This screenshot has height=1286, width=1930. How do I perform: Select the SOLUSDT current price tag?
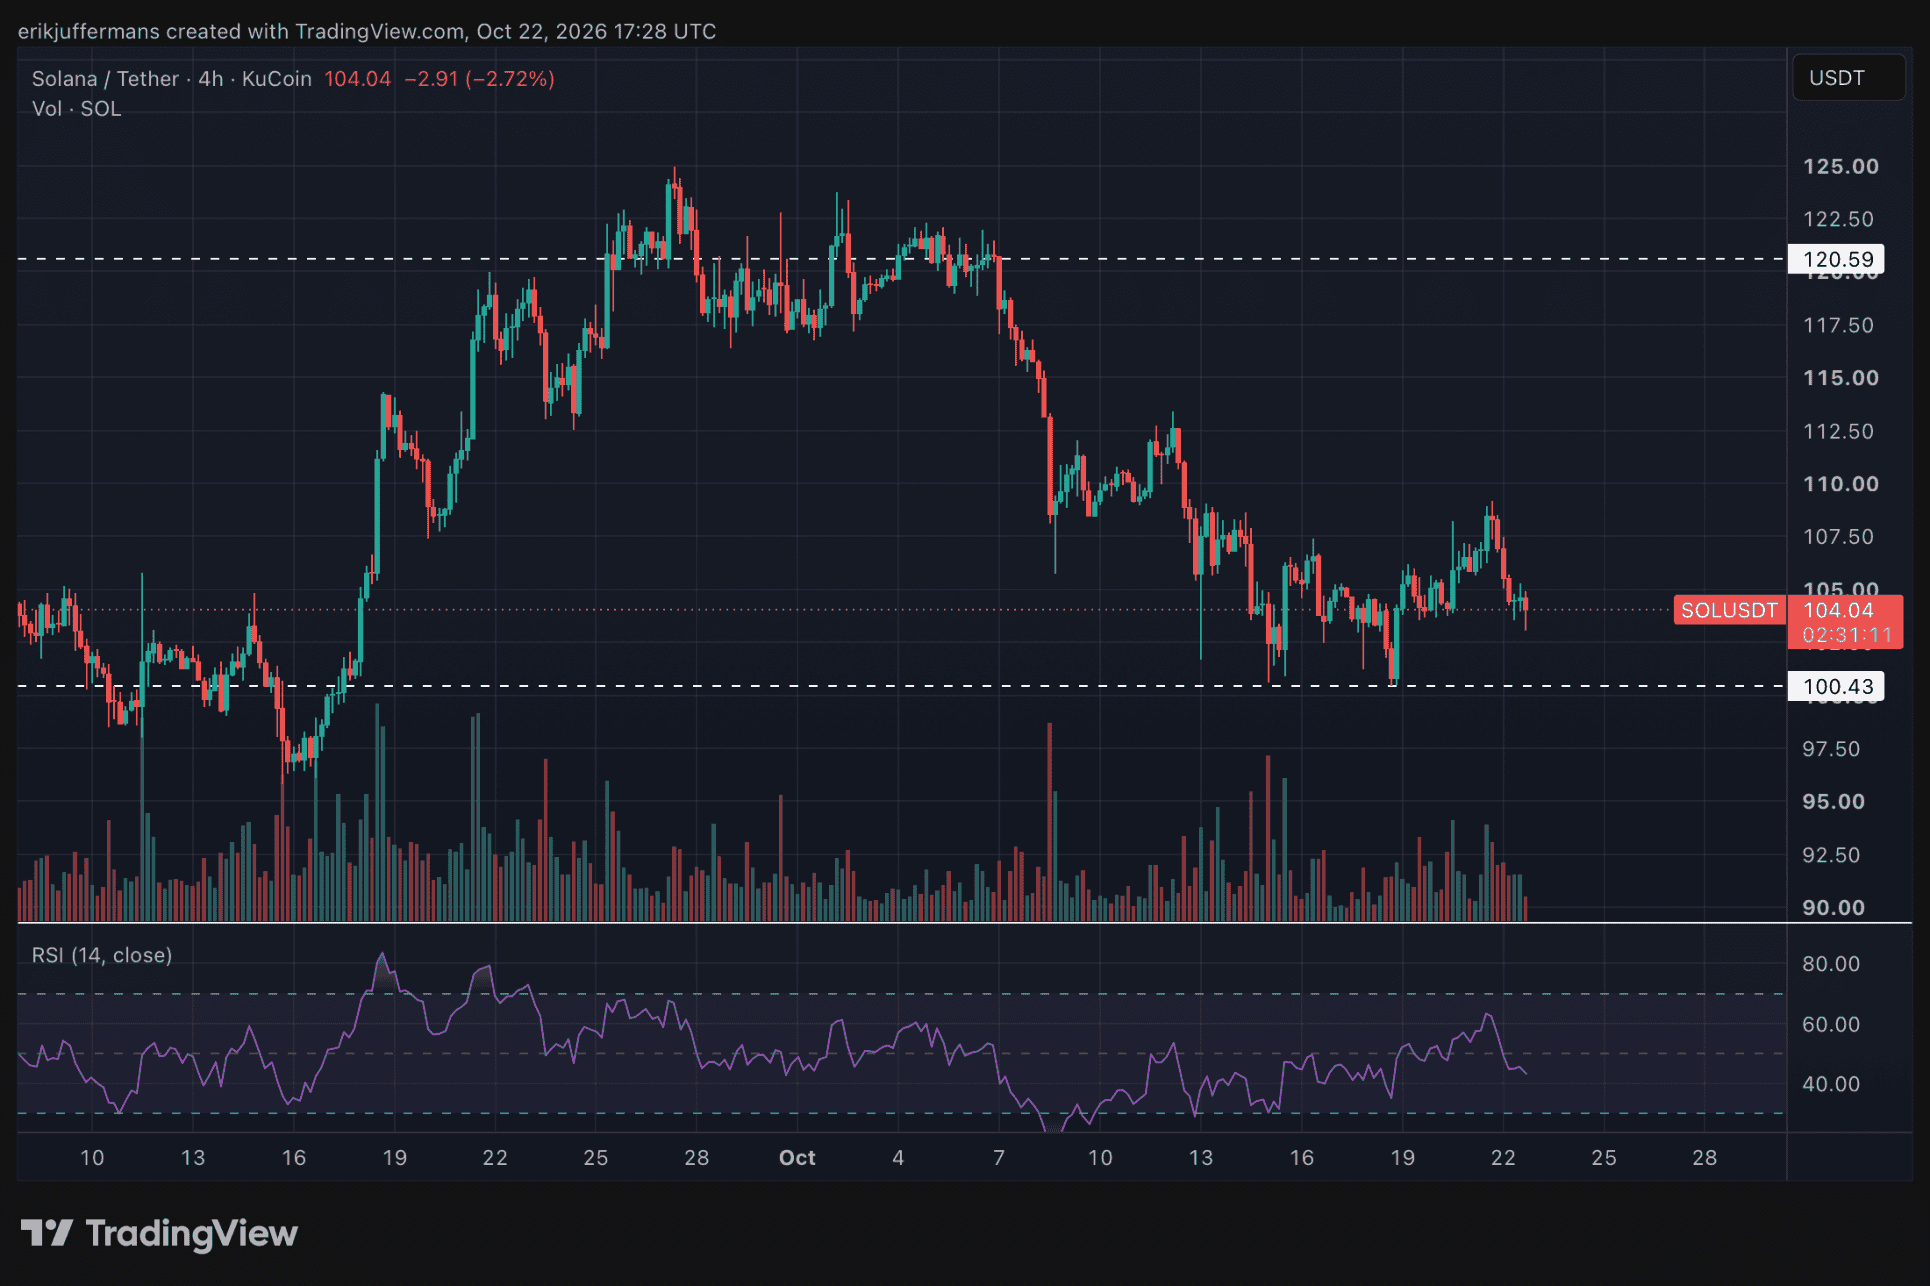1729,610
